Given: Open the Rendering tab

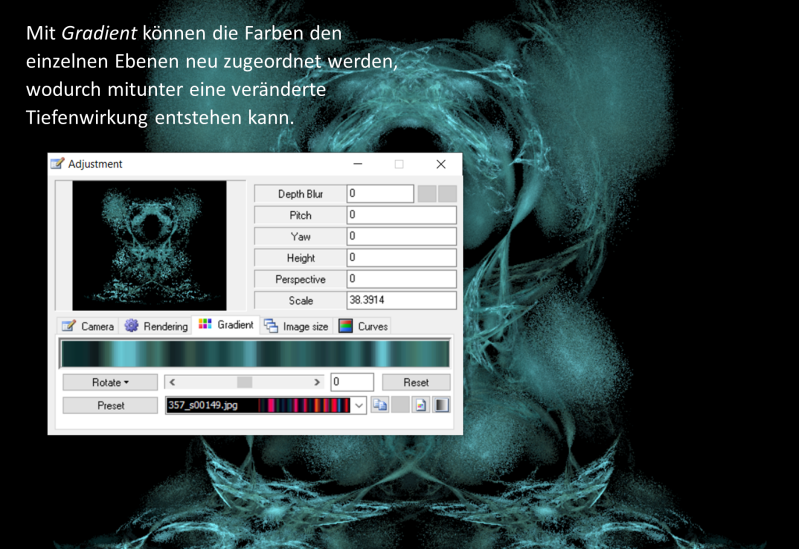Looking at the screenshot, I should [x=156, y=326].
